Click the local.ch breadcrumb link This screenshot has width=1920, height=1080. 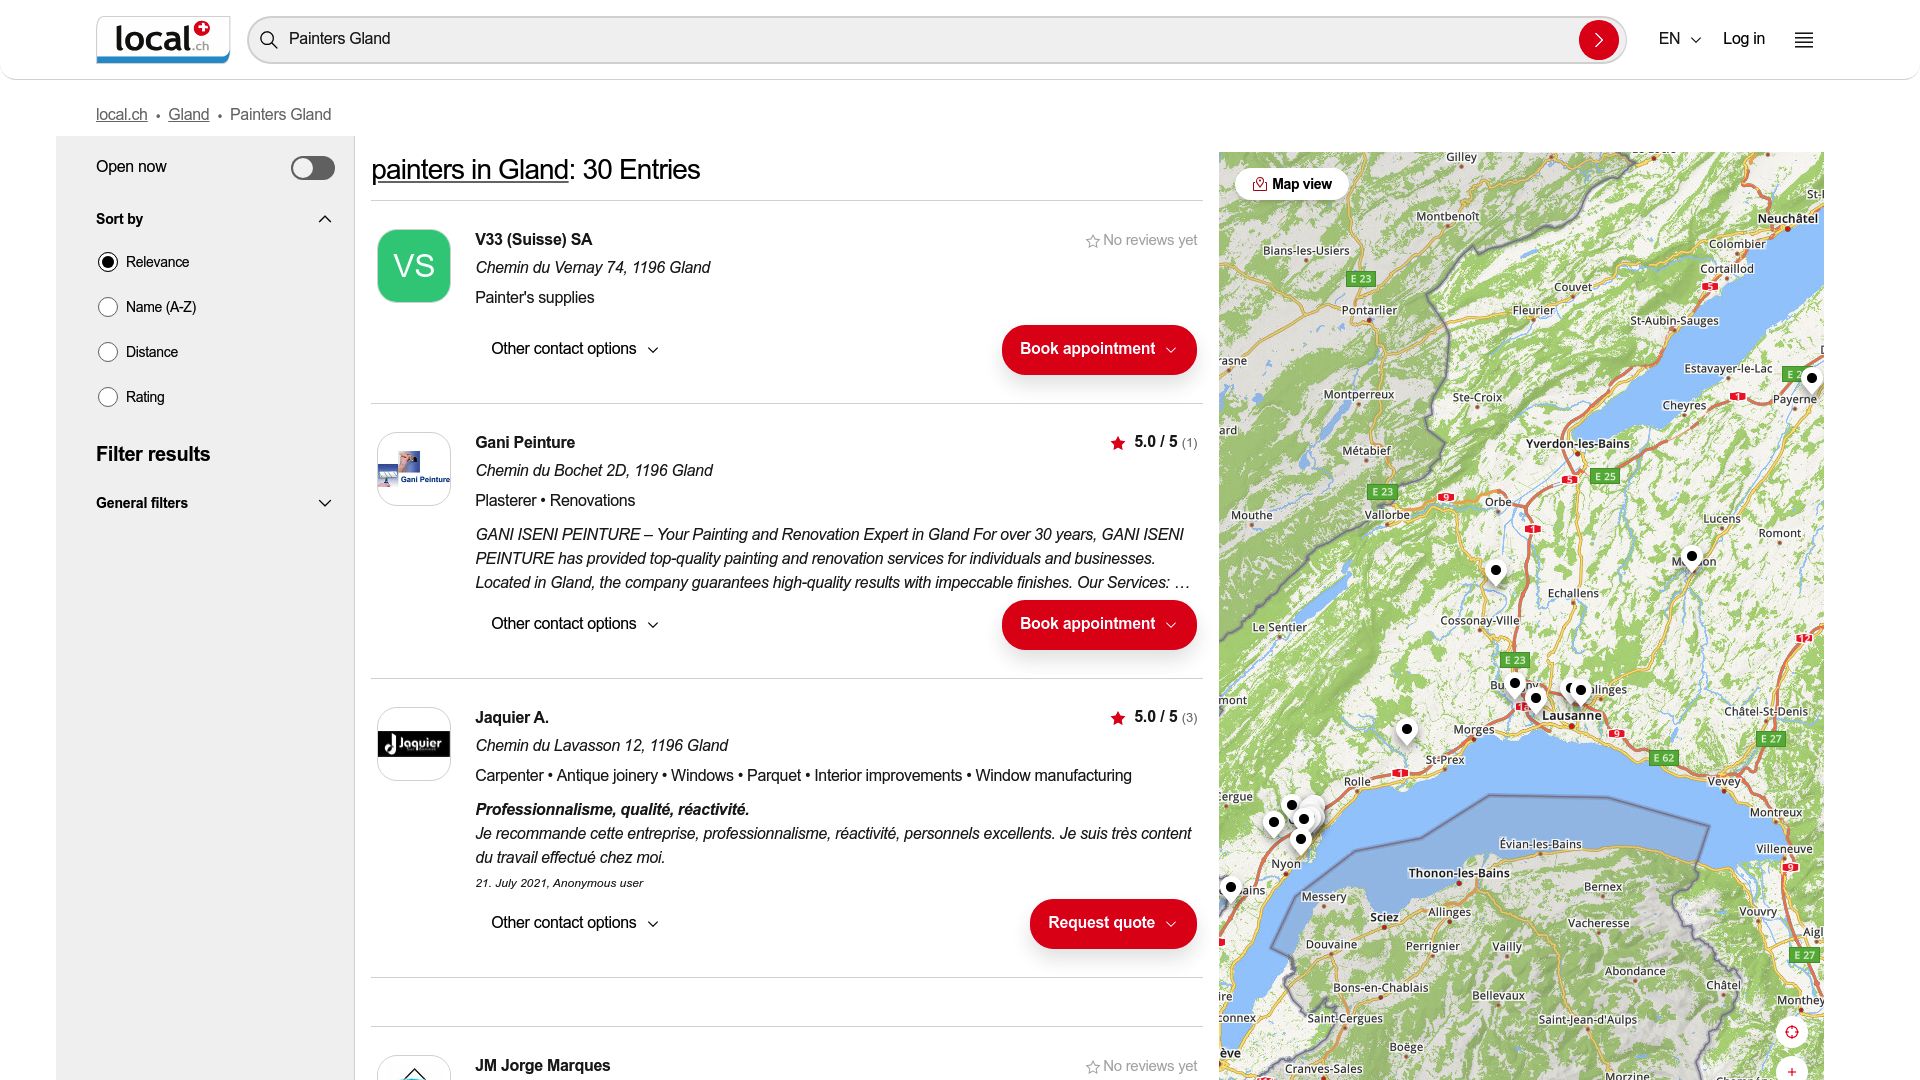point(121,114)
